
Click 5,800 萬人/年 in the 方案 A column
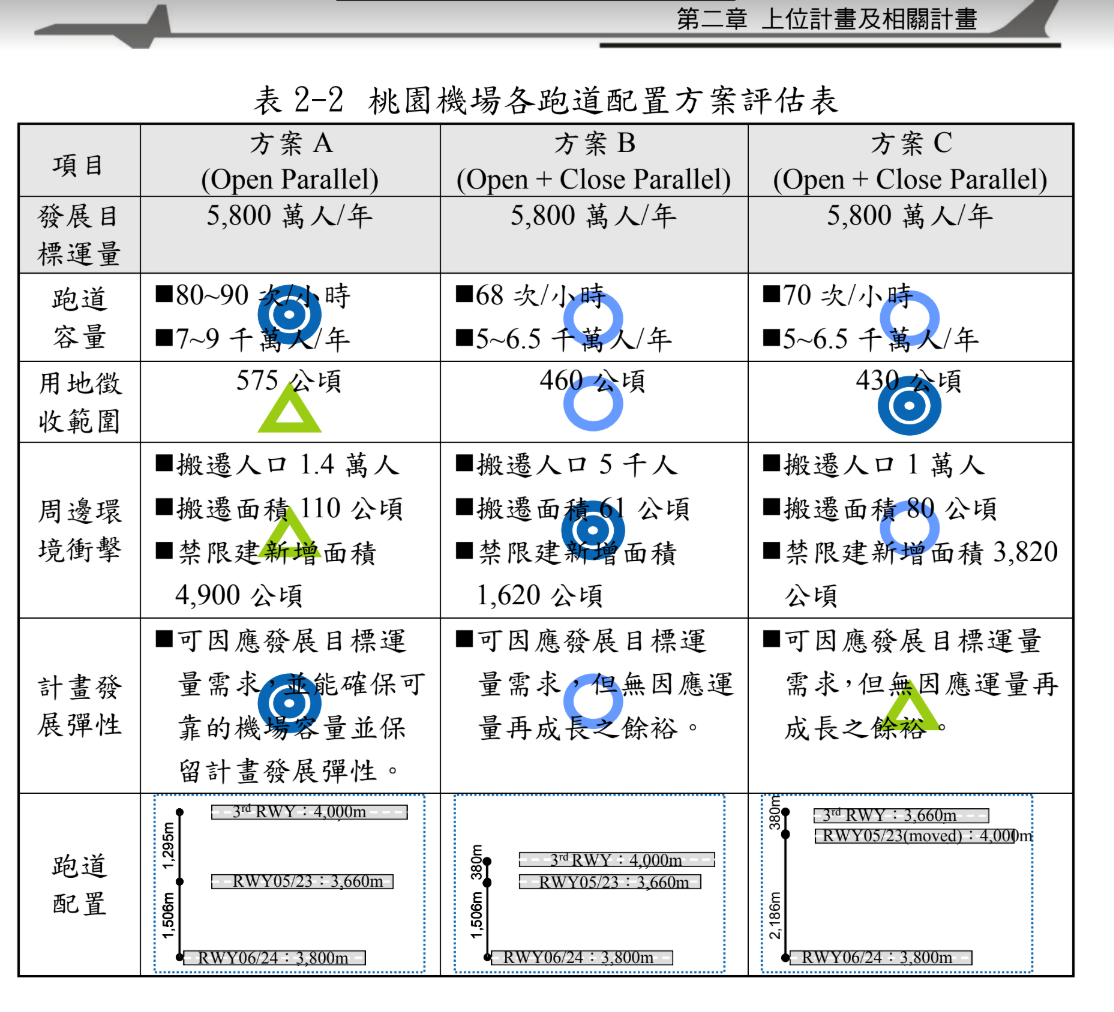point(289,215)
